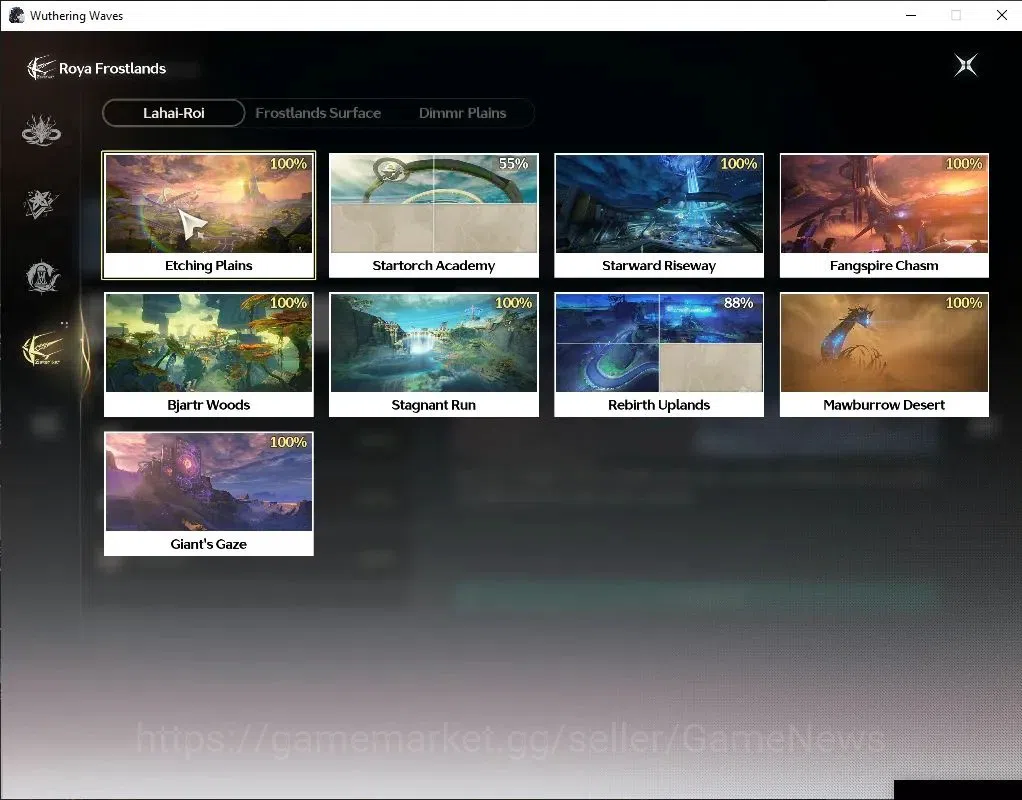This screenshot has width=1022, height=800.
Task: Select the highlighted Roya Frostlands sidebar icon
Action: tap(42, 350)
